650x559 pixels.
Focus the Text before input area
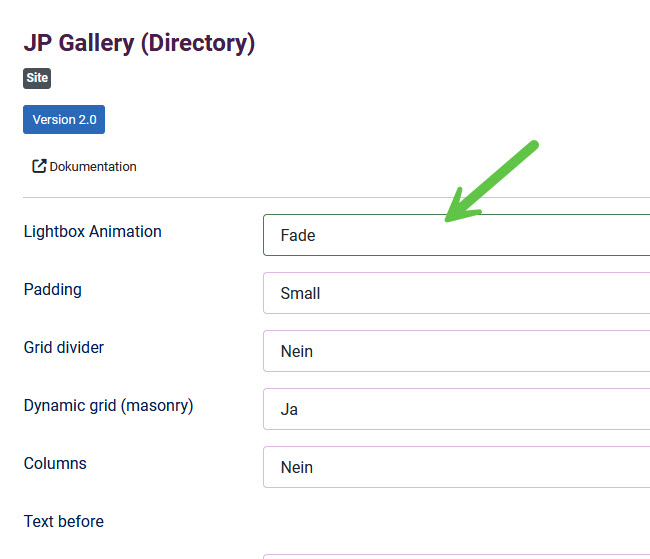pyautogui.click(x=456, y=557)
